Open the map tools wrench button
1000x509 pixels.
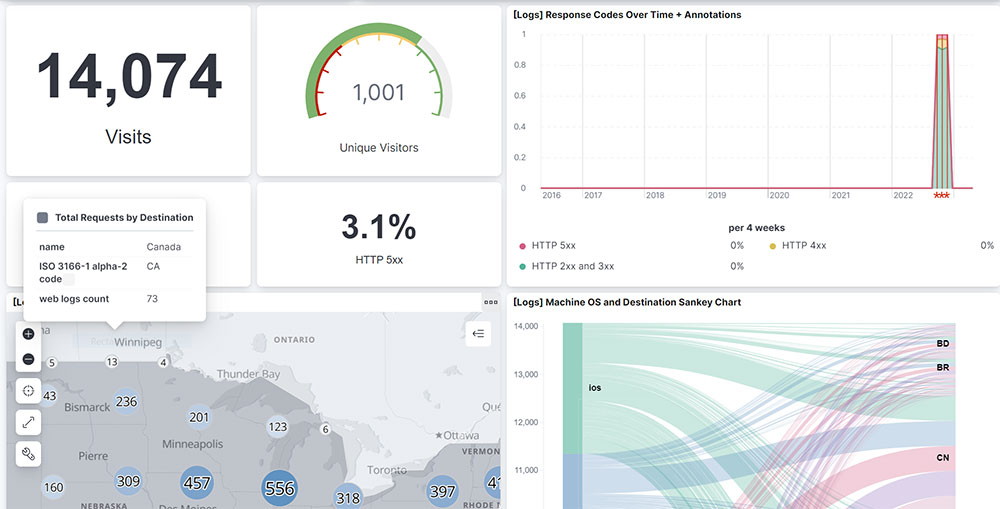[x=28, y=454]
